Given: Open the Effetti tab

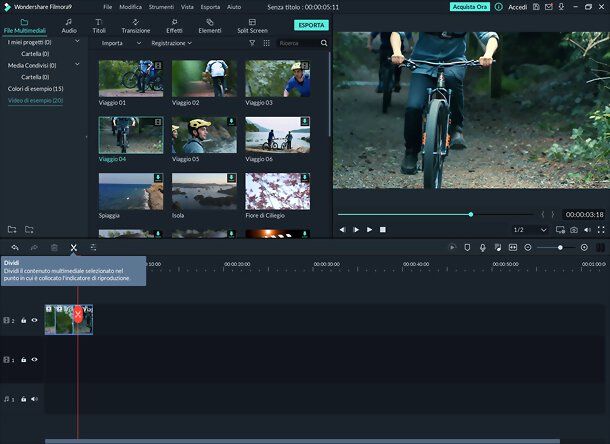Looking at the screenshot, I should click(174, 26).
